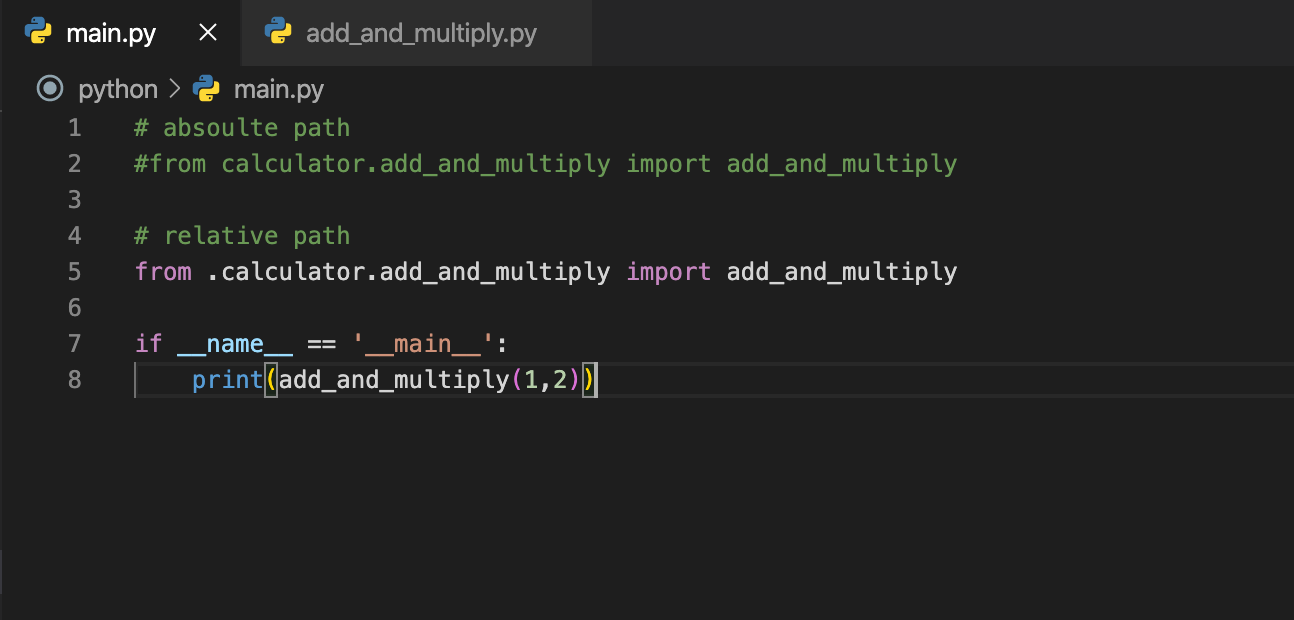This screenshot has height=620, width=1294.
Task: Click the import keyword on line 5
Action: [668, 271]
